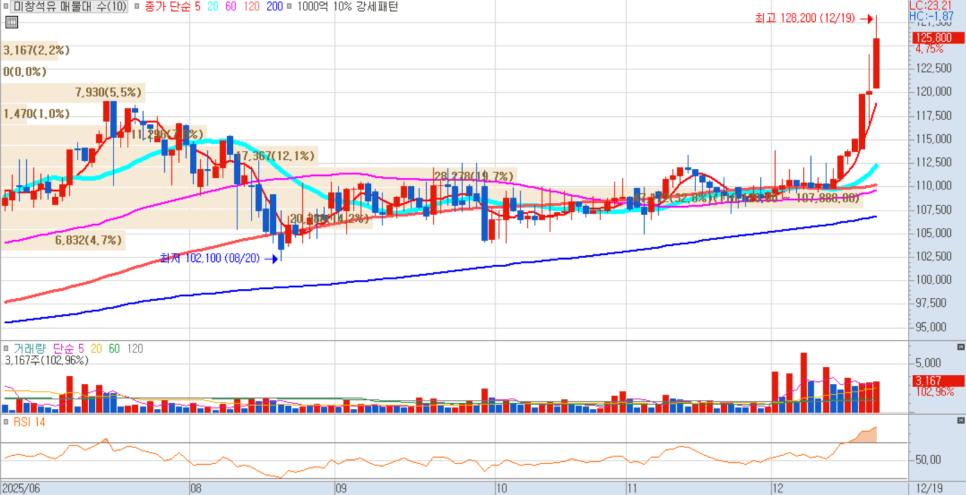Click the red 3,167 volume tag on axis
The height and width of the screenshot is (495, 966).
point(938,380)
